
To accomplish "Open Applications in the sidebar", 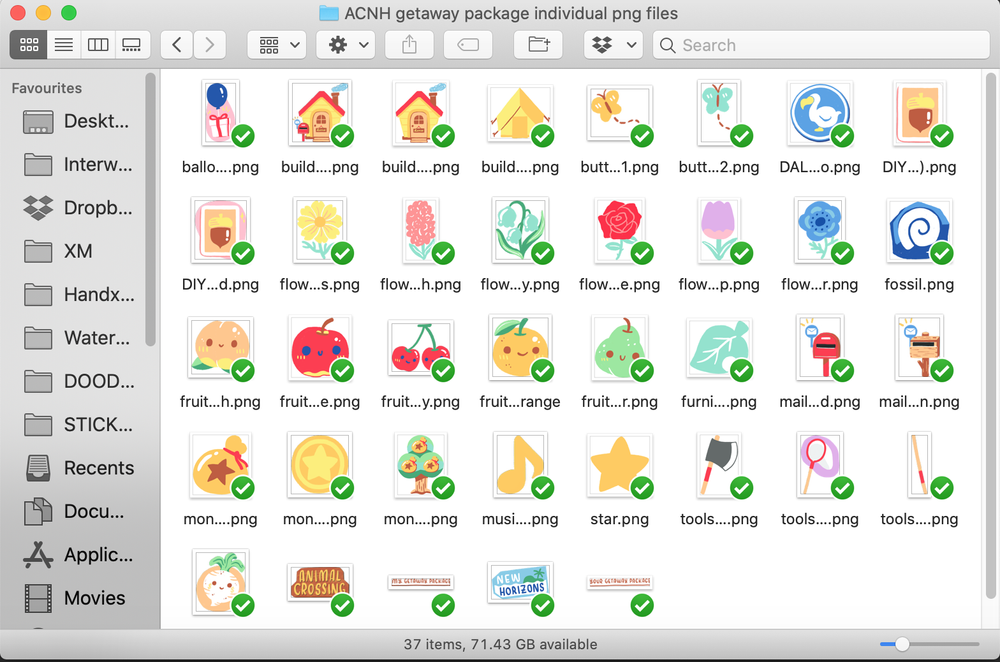I will (x=77, y=555).
